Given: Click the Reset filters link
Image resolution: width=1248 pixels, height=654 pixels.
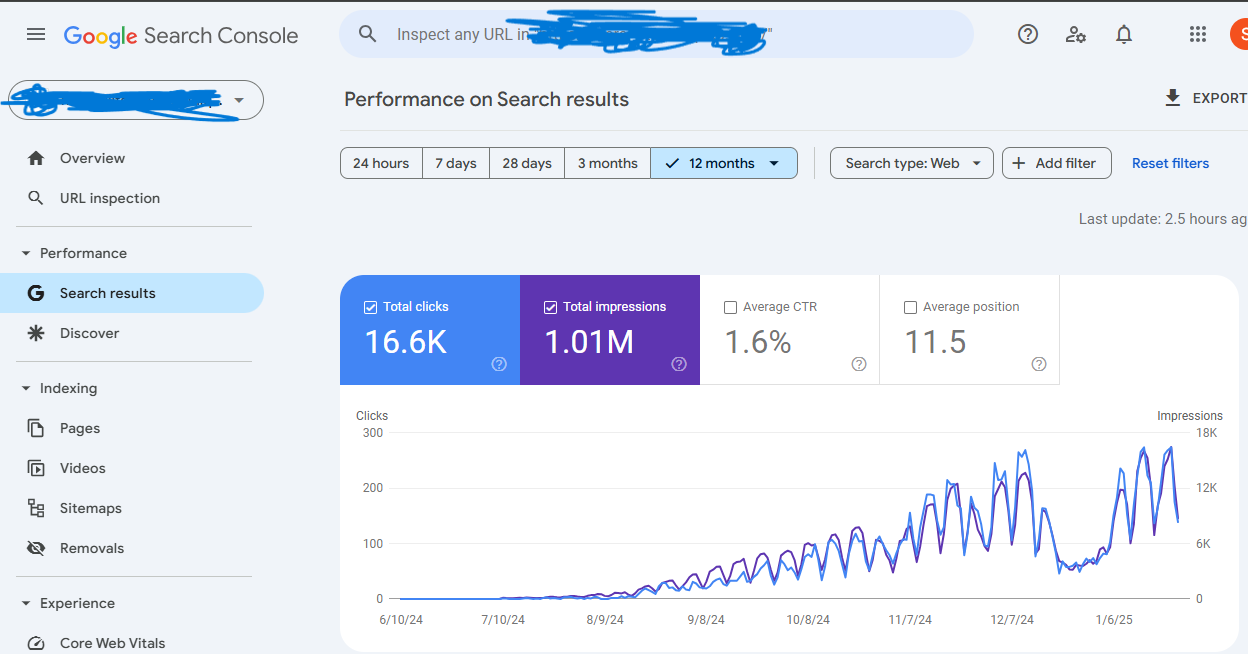Looking at the screenshot, I should pyautogui.click(x=1170, y=163).
